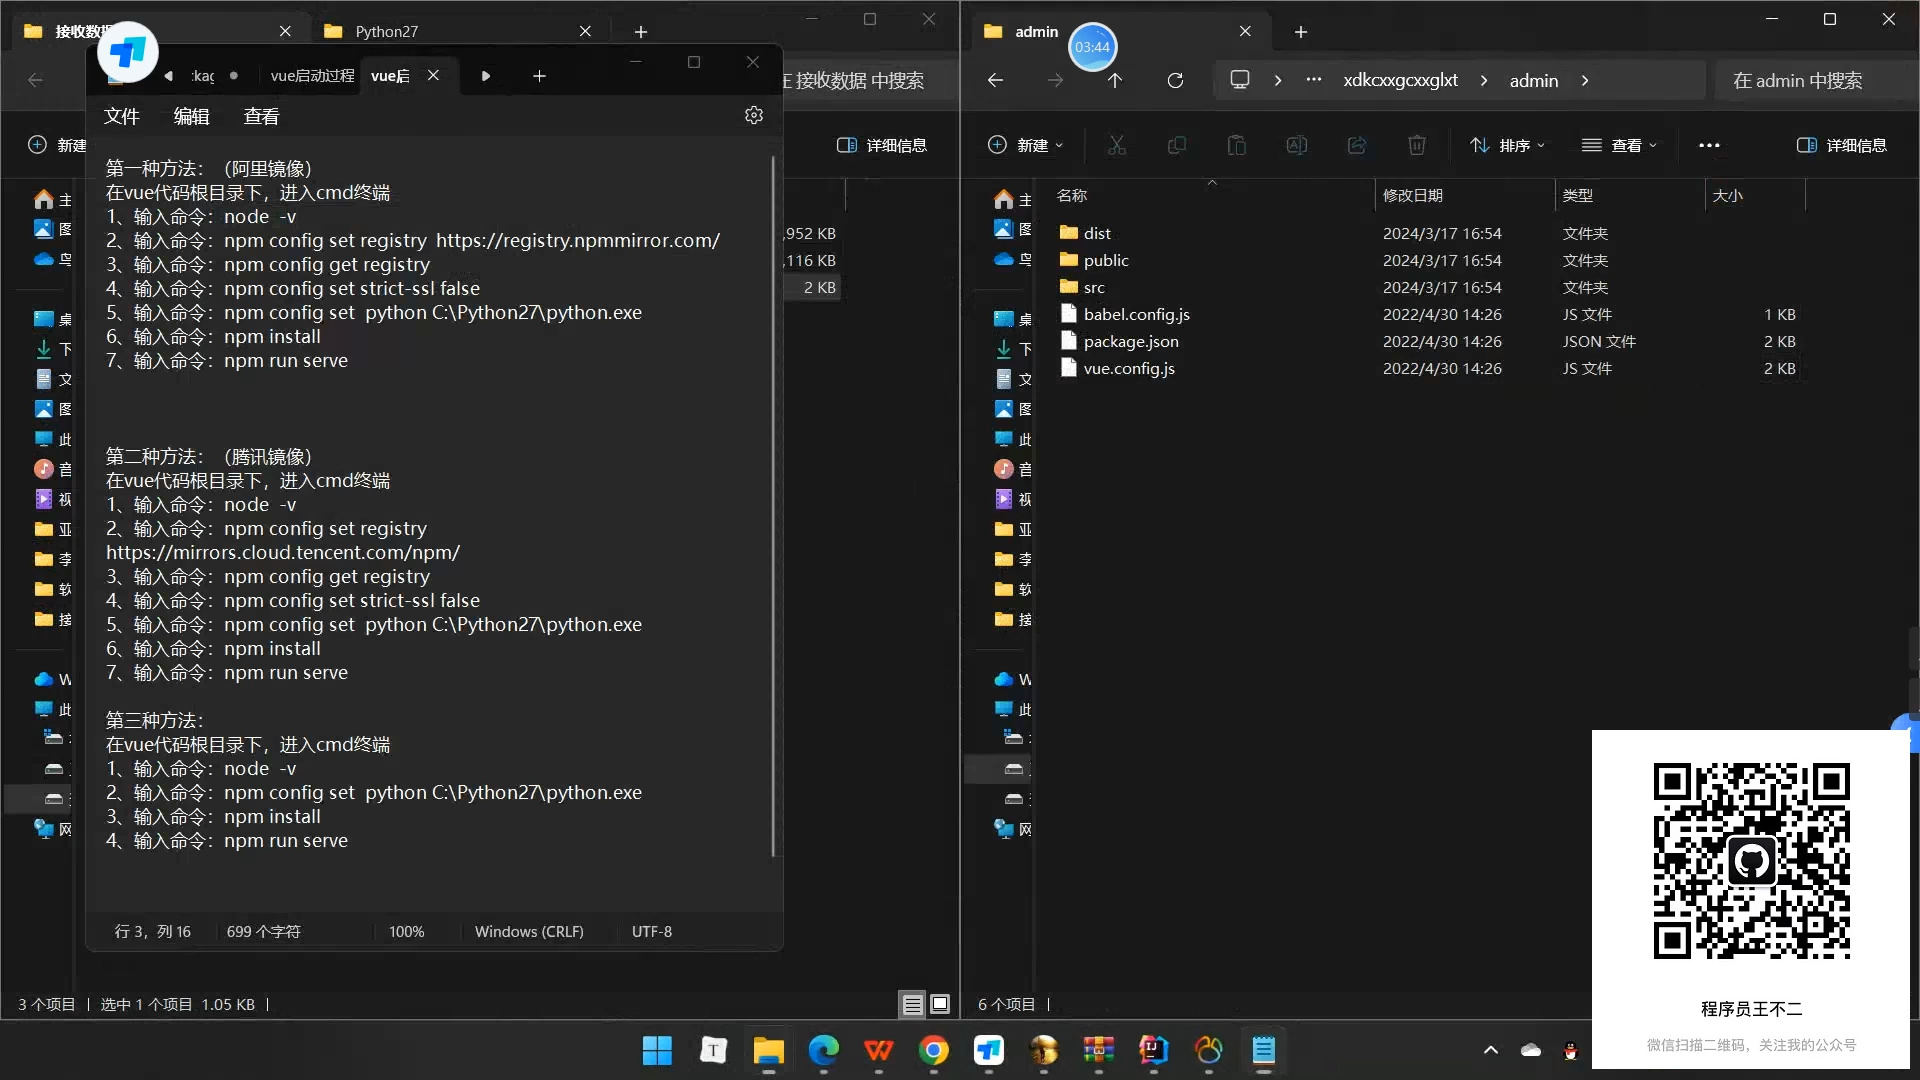This screenshot has height=1080, width=1920.
Task: Click UTF-8 encoding indicator
Action: (x=652, y=931)
